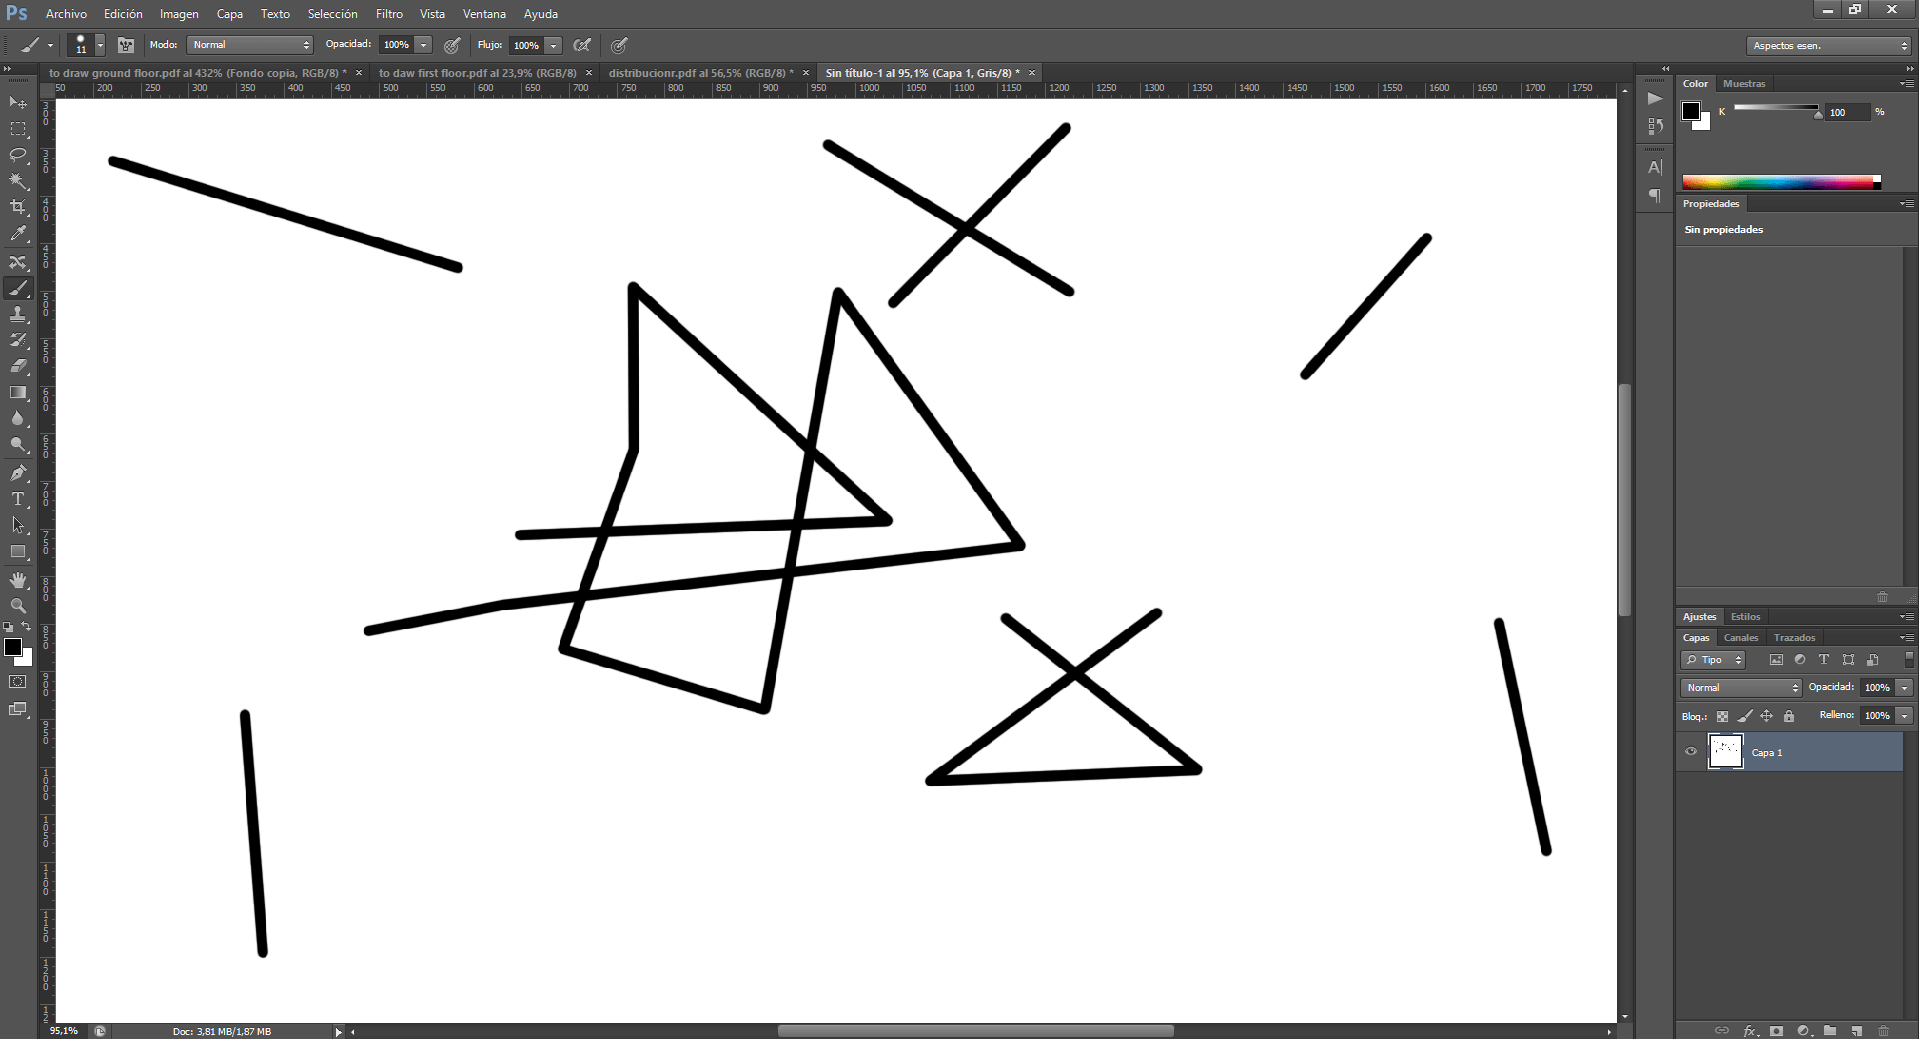Open the Aspectos esen. workspace dropdown
This screenshot has height=1039, width=1919.
click(x=1829, y=46)
